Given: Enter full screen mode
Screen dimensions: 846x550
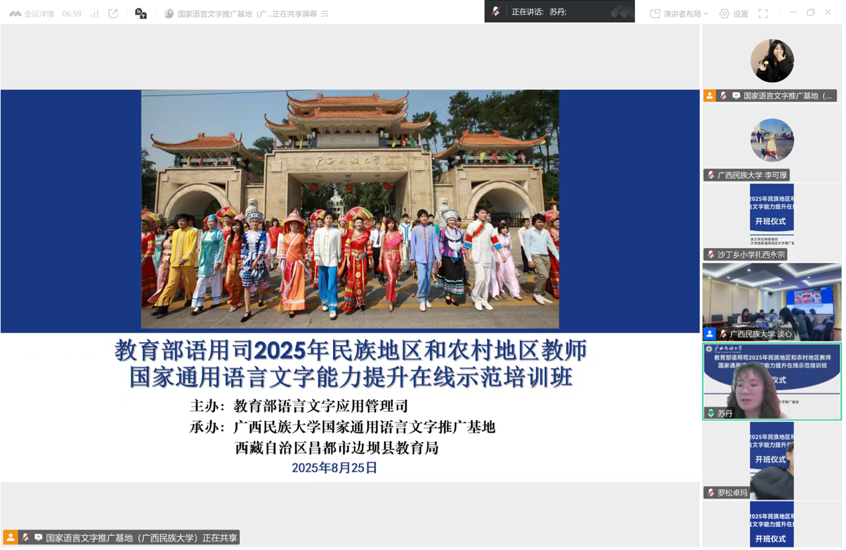Looking at the screenshot, I should pos(763,14).
